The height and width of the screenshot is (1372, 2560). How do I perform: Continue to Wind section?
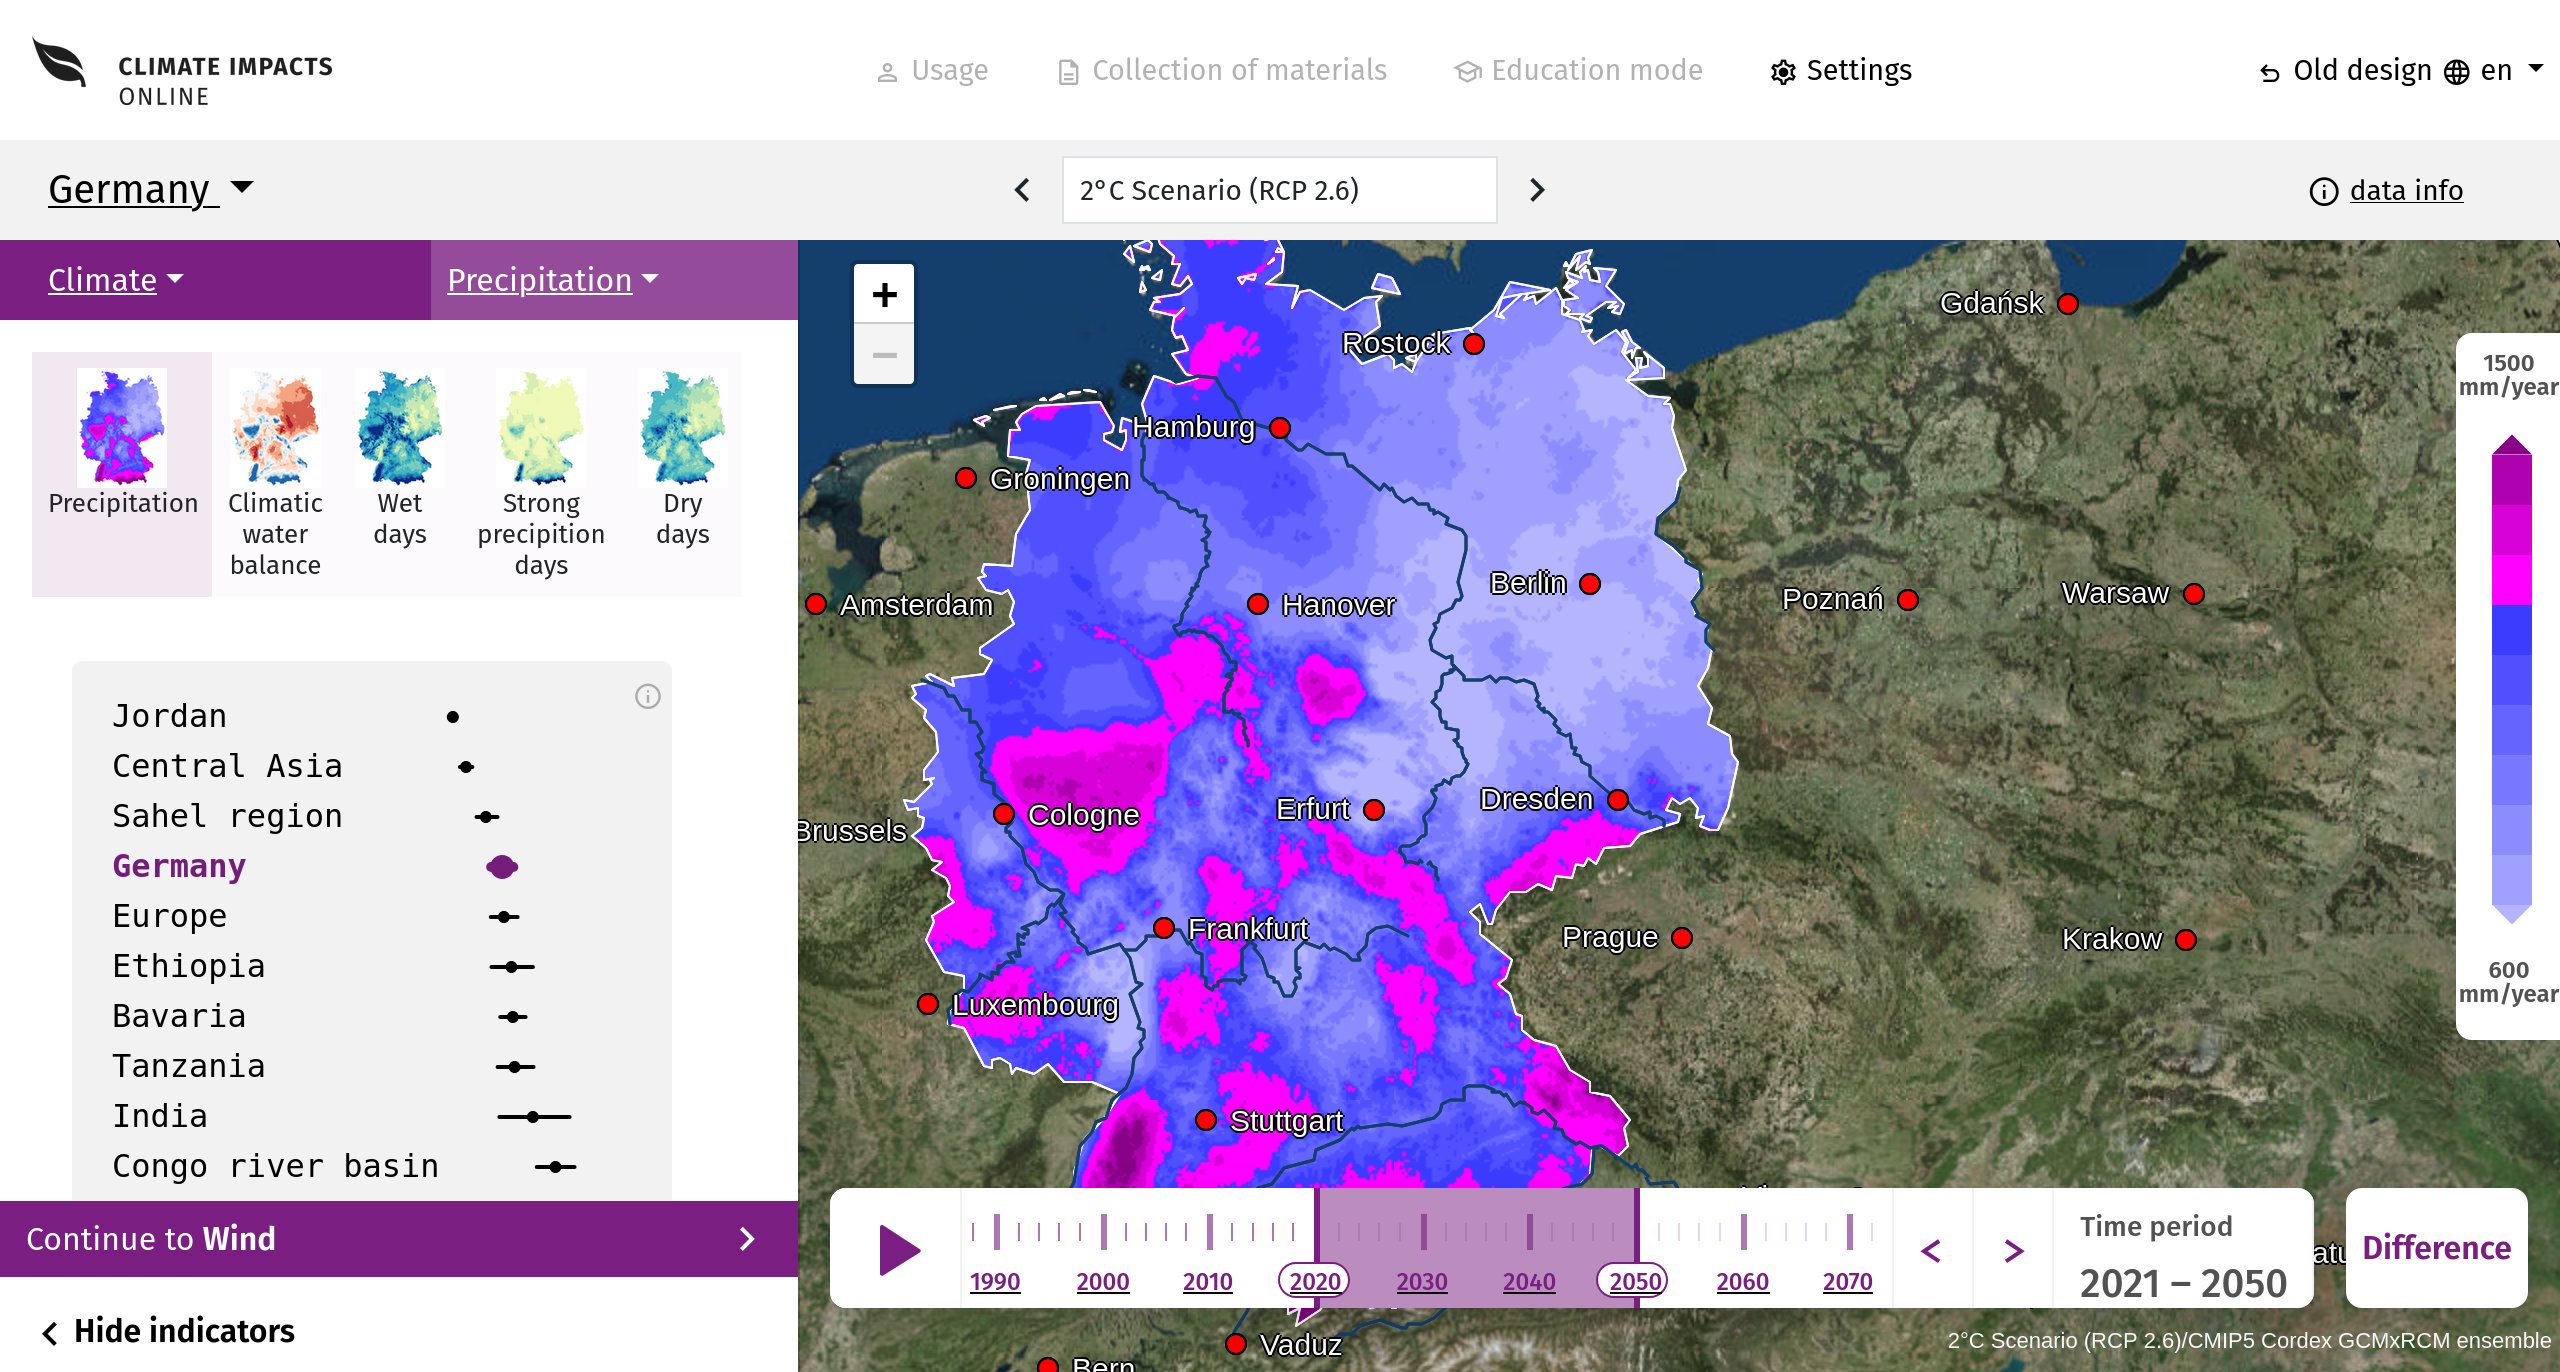click(x=399, y=1239)
